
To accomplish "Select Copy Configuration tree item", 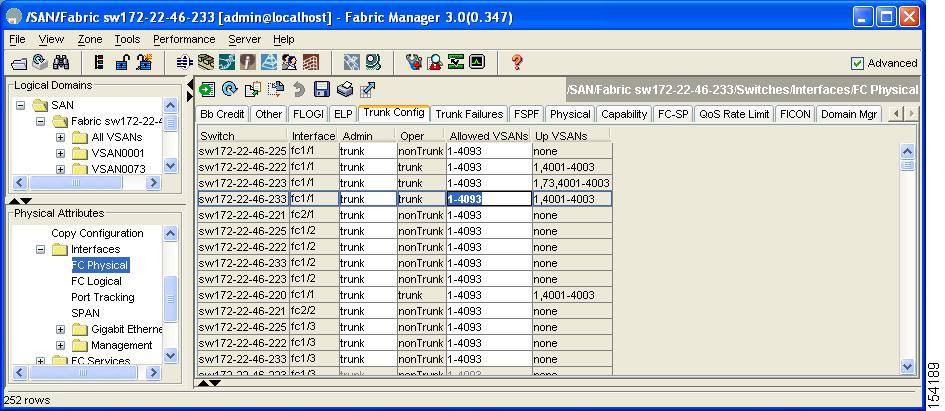I will pyautogui.click(x=97, y=233).
